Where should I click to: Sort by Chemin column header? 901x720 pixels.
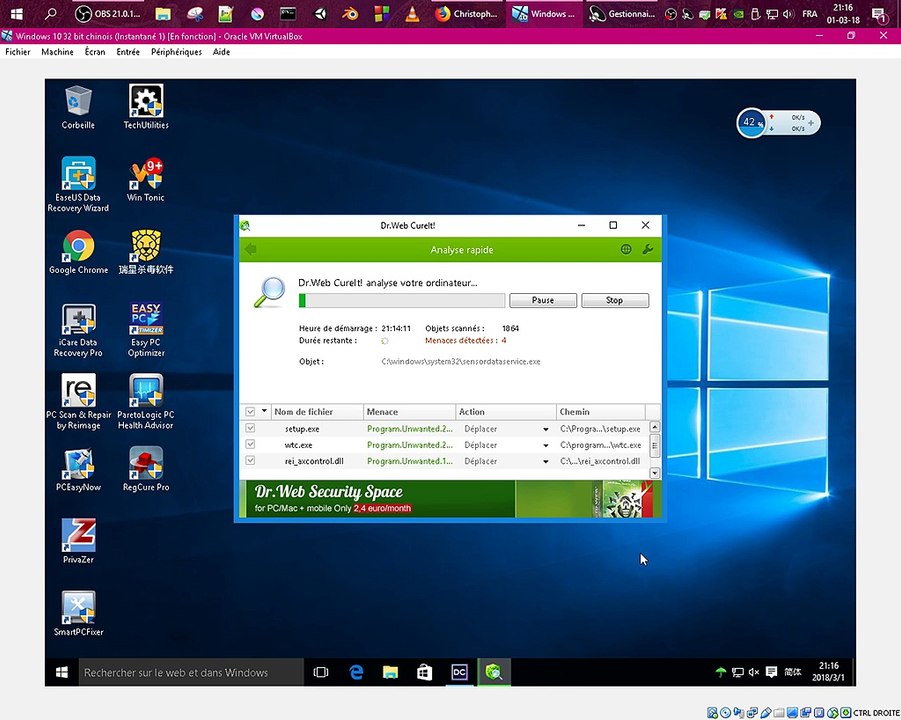pos(600,411)
